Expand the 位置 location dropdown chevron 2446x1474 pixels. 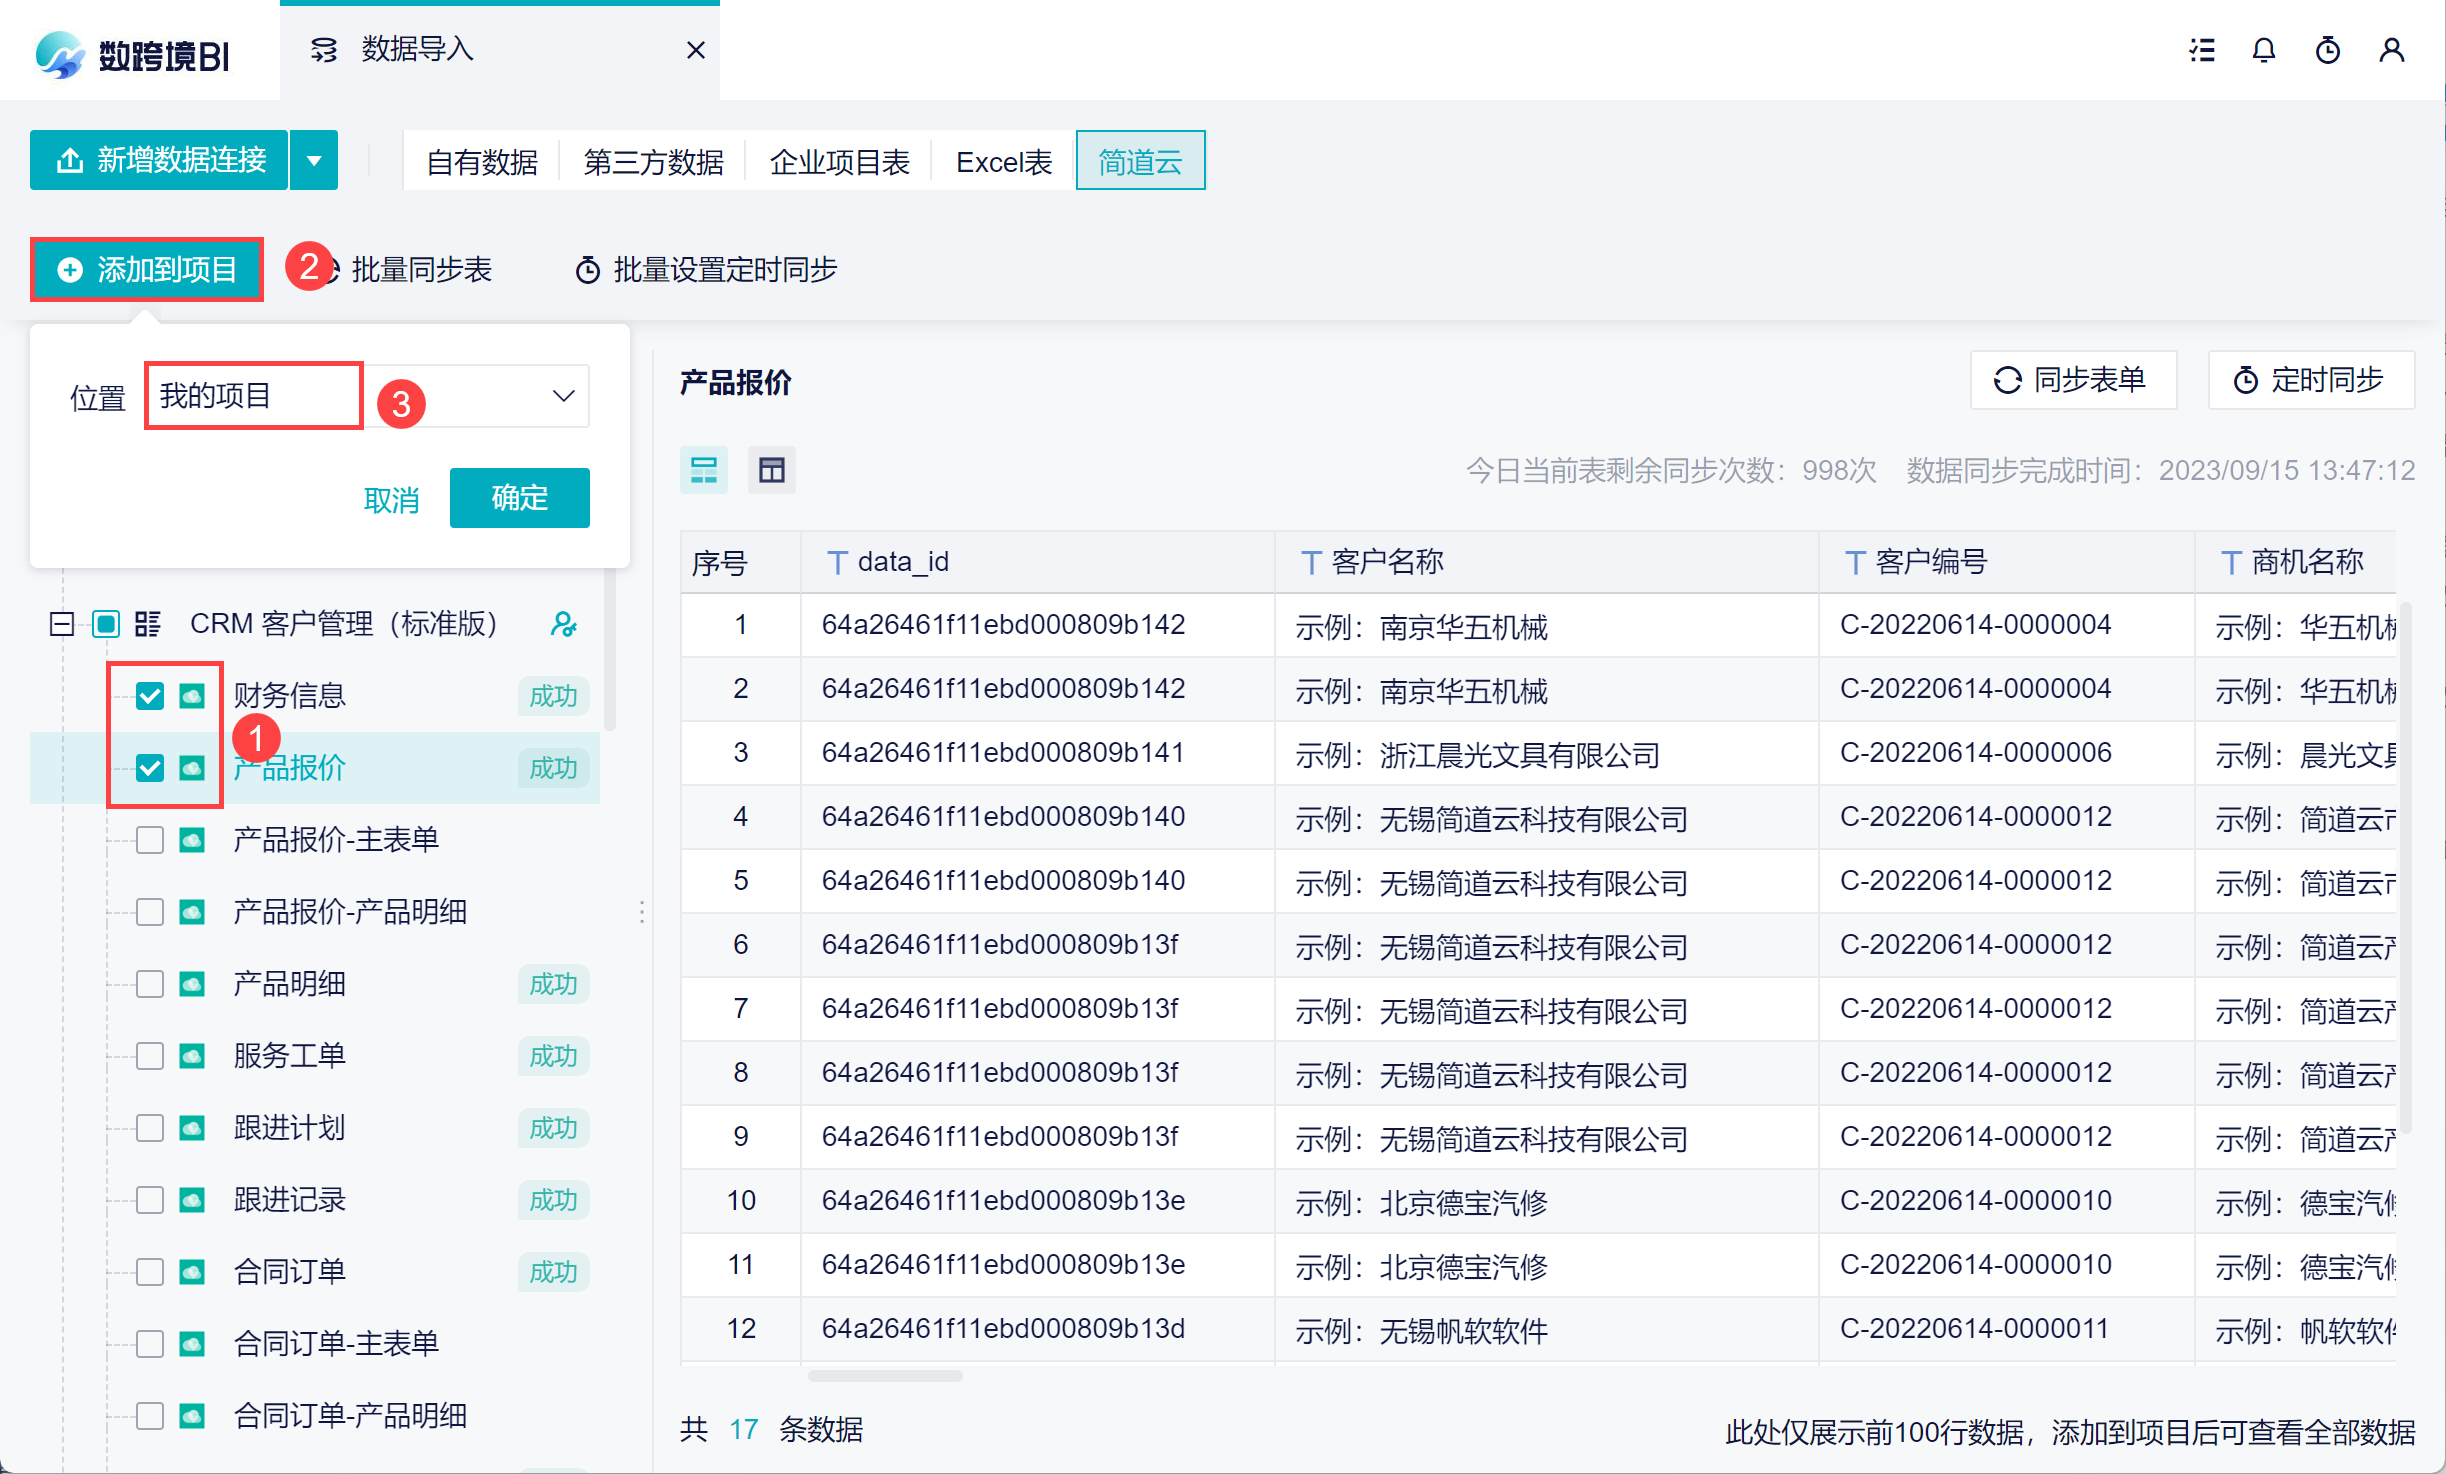click(564, 396)
